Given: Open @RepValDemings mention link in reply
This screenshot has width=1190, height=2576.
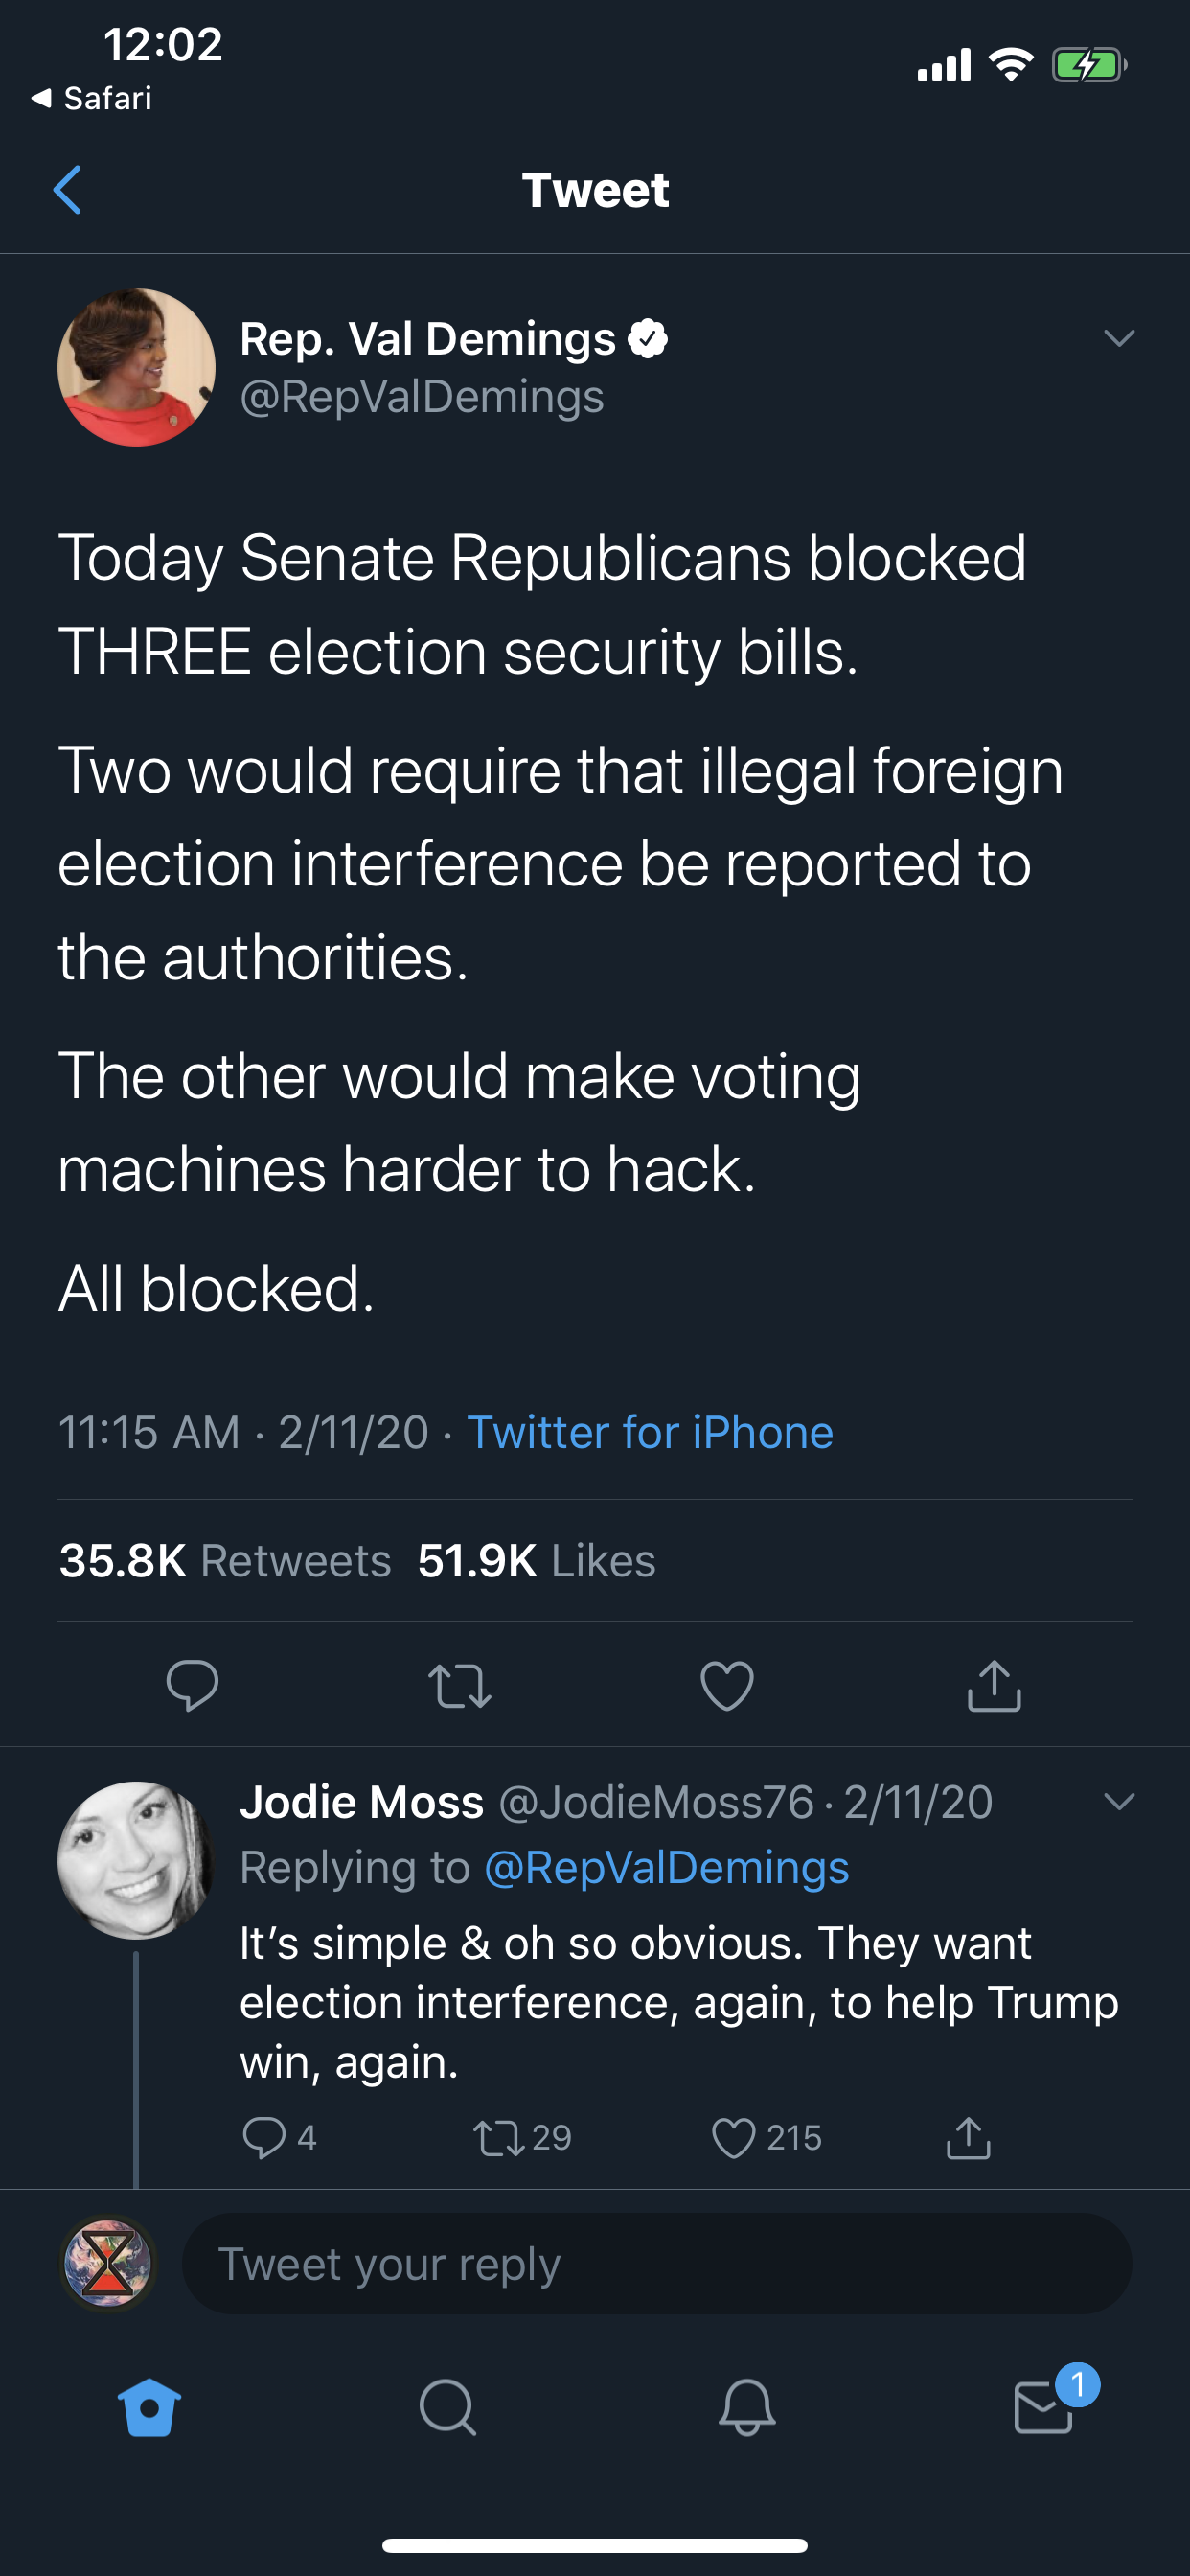Looking at the screenshot, I should pos(666,1867).
